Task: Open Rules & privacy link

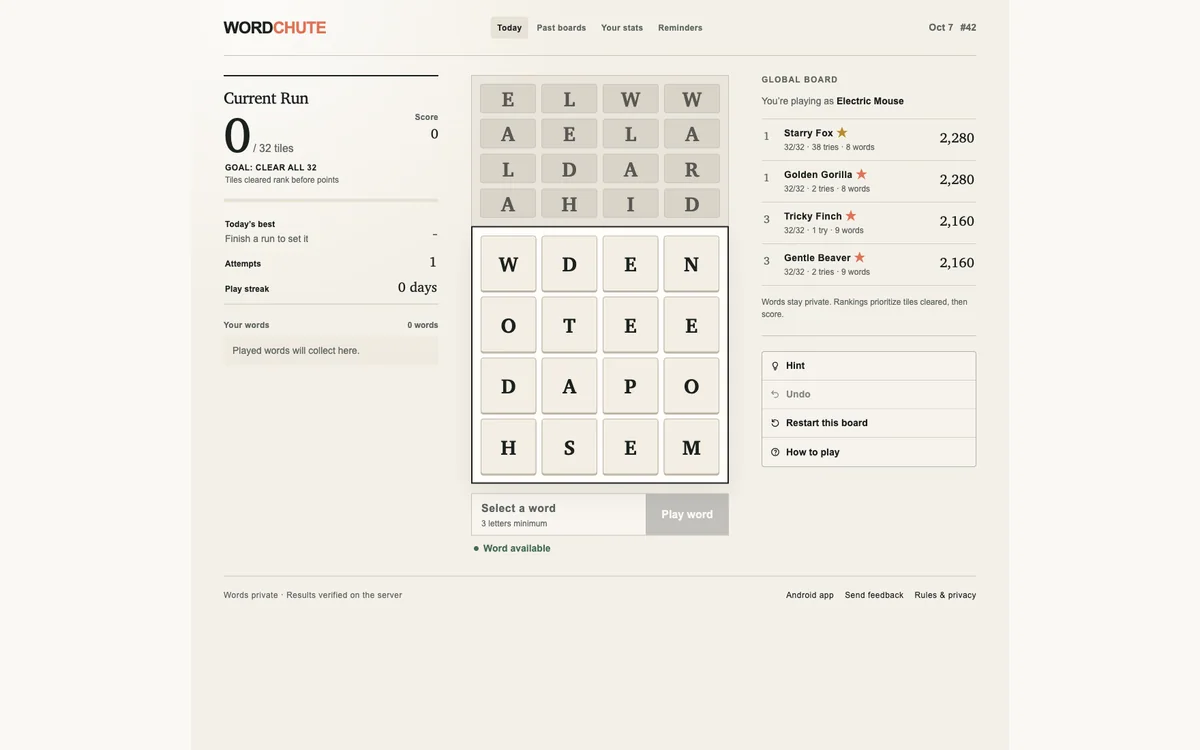Action: (945, 595)
